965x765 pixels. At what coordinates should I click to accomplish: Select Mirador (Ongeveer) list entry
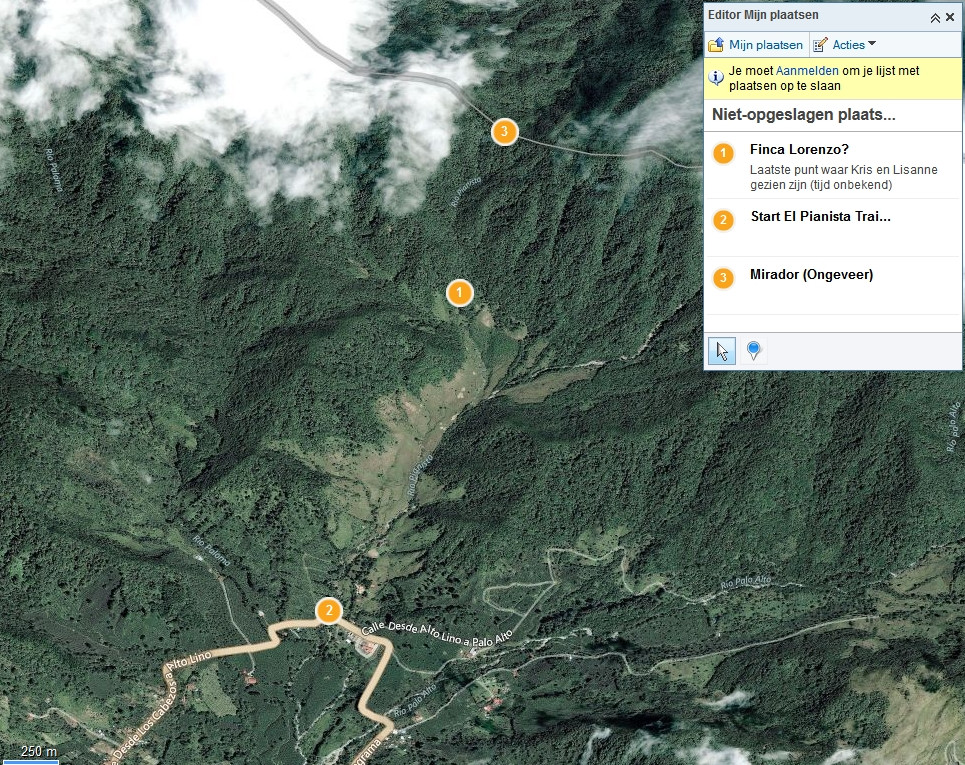tap(811, 275)
